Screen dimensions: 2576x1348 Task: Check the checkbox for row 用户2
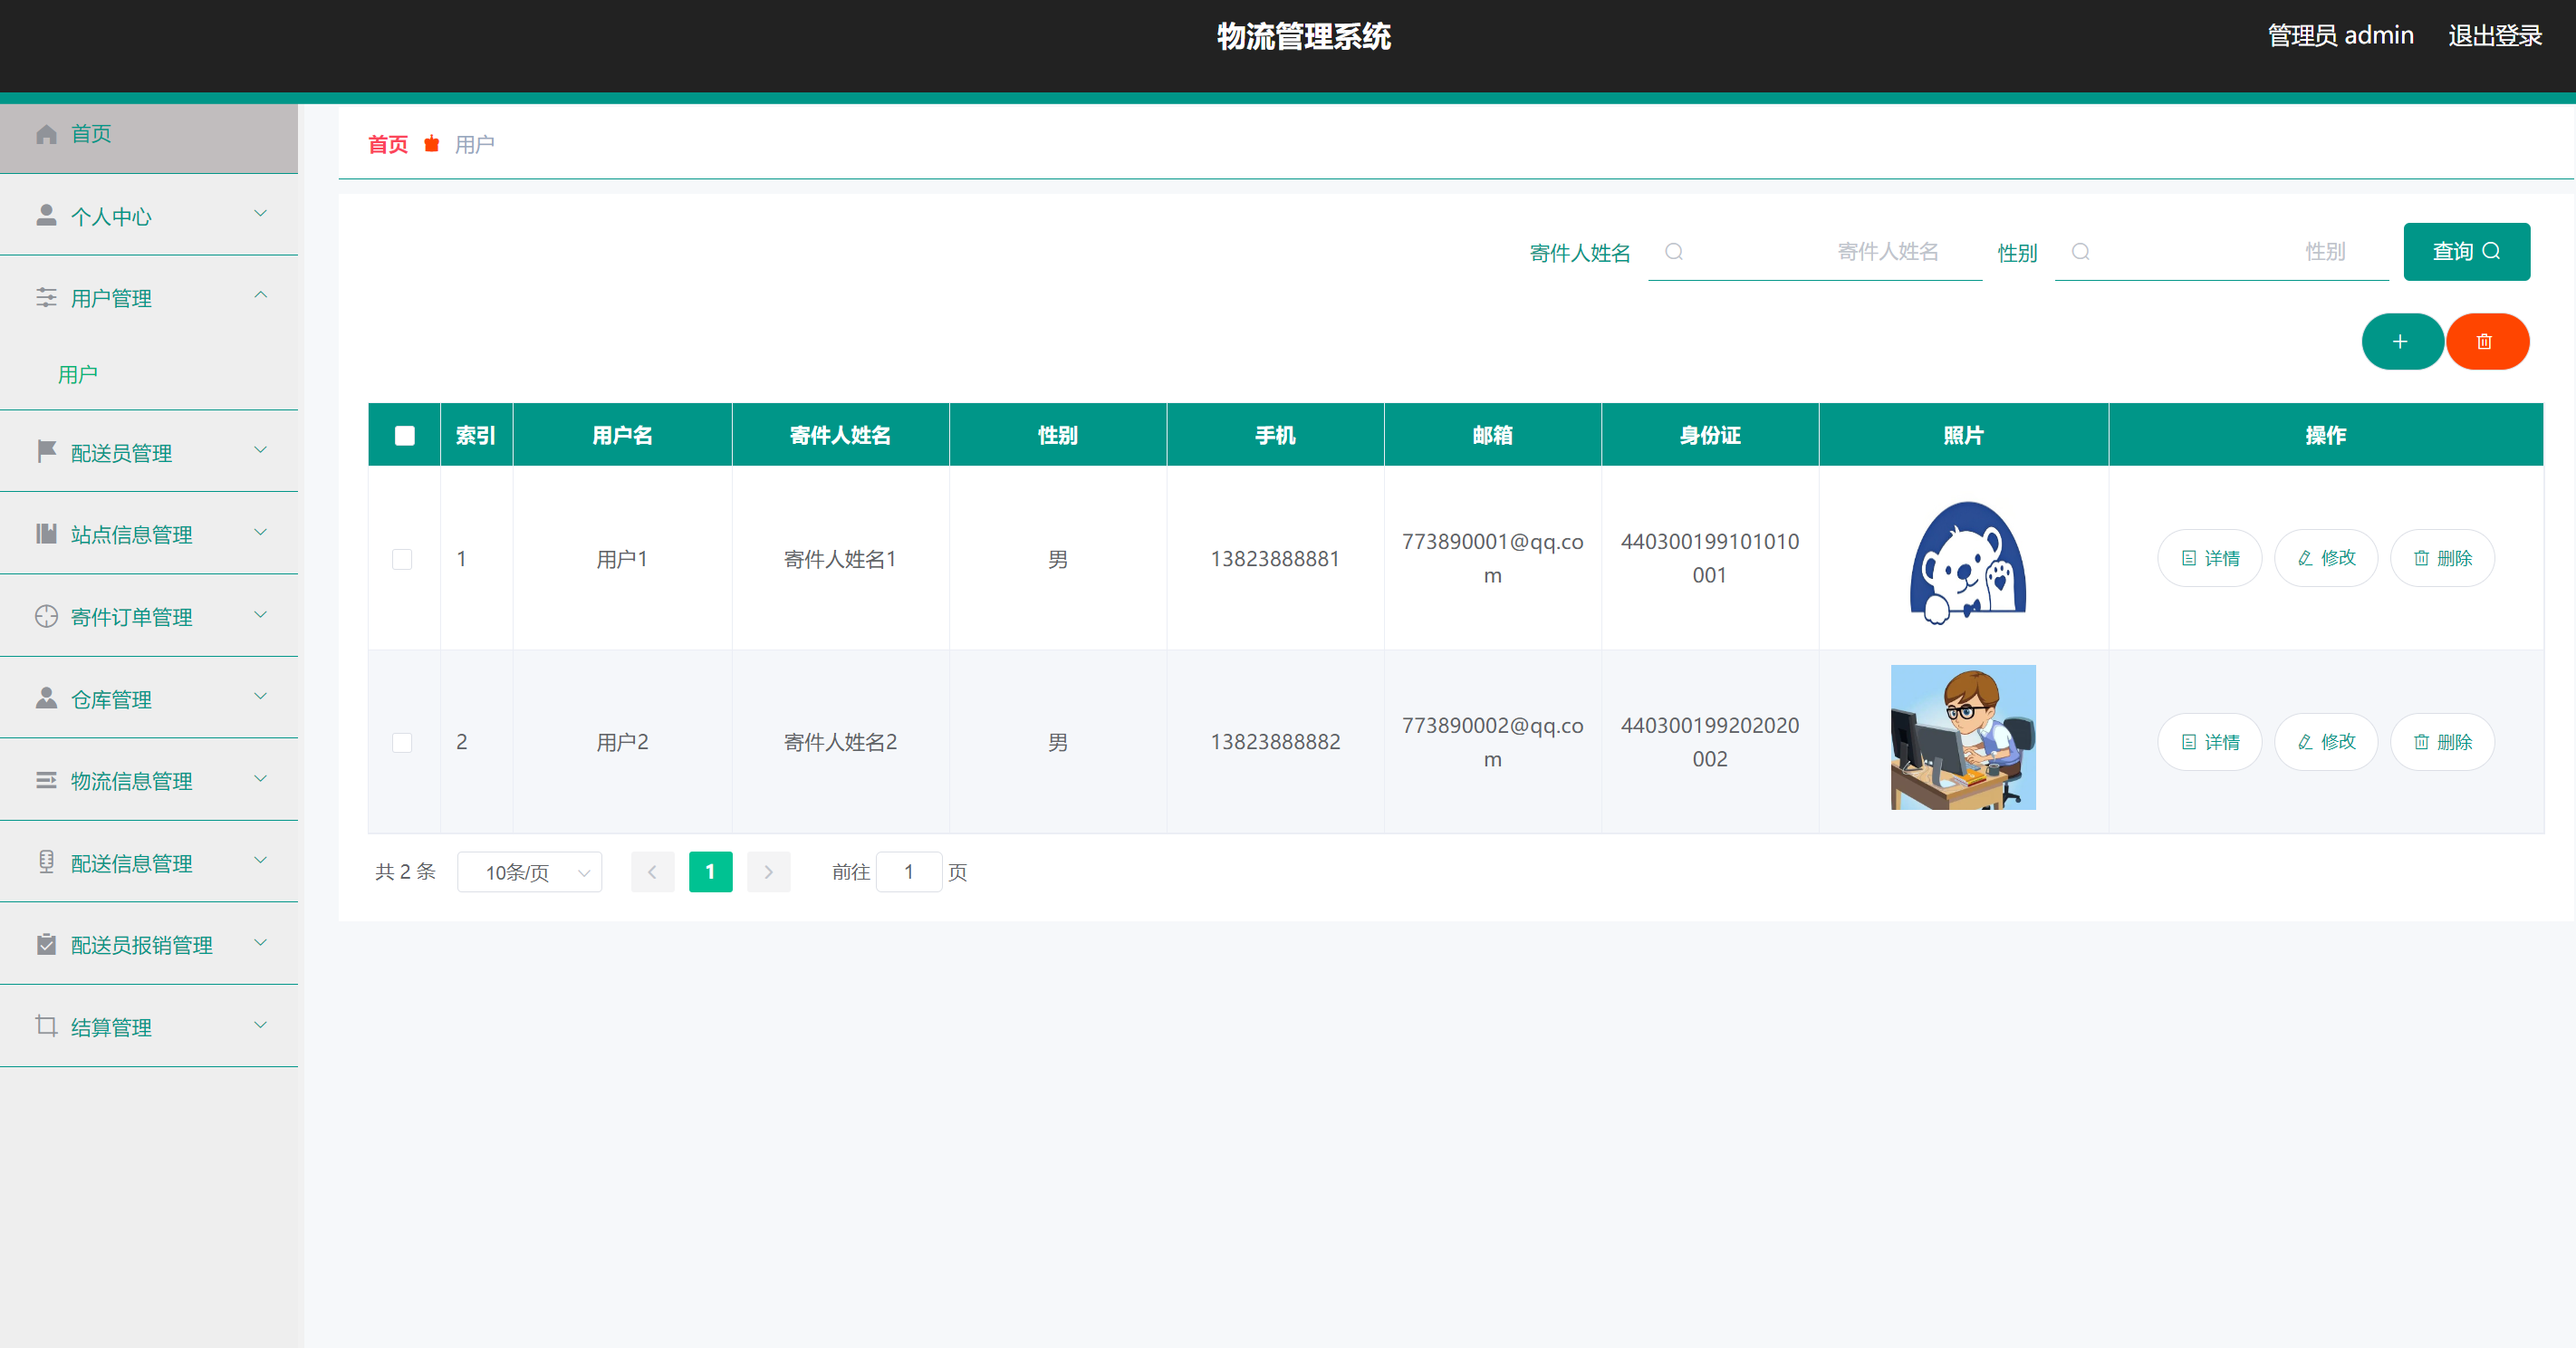tap(402, 742)
